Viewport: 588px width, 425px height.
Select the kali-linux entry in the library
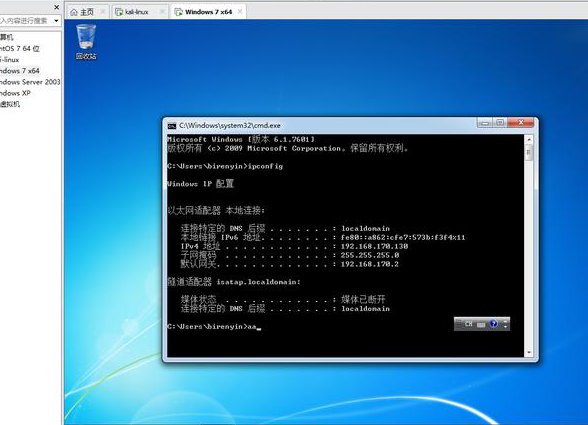click(x=10, y=60)
